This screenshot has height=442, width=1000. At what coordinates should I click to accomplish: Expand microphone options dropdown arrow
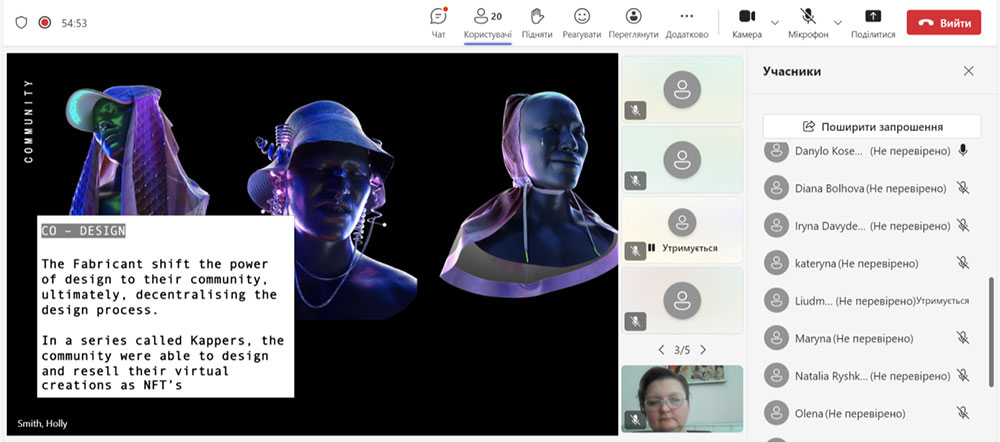pyautogui.click(x=838, y=23)
